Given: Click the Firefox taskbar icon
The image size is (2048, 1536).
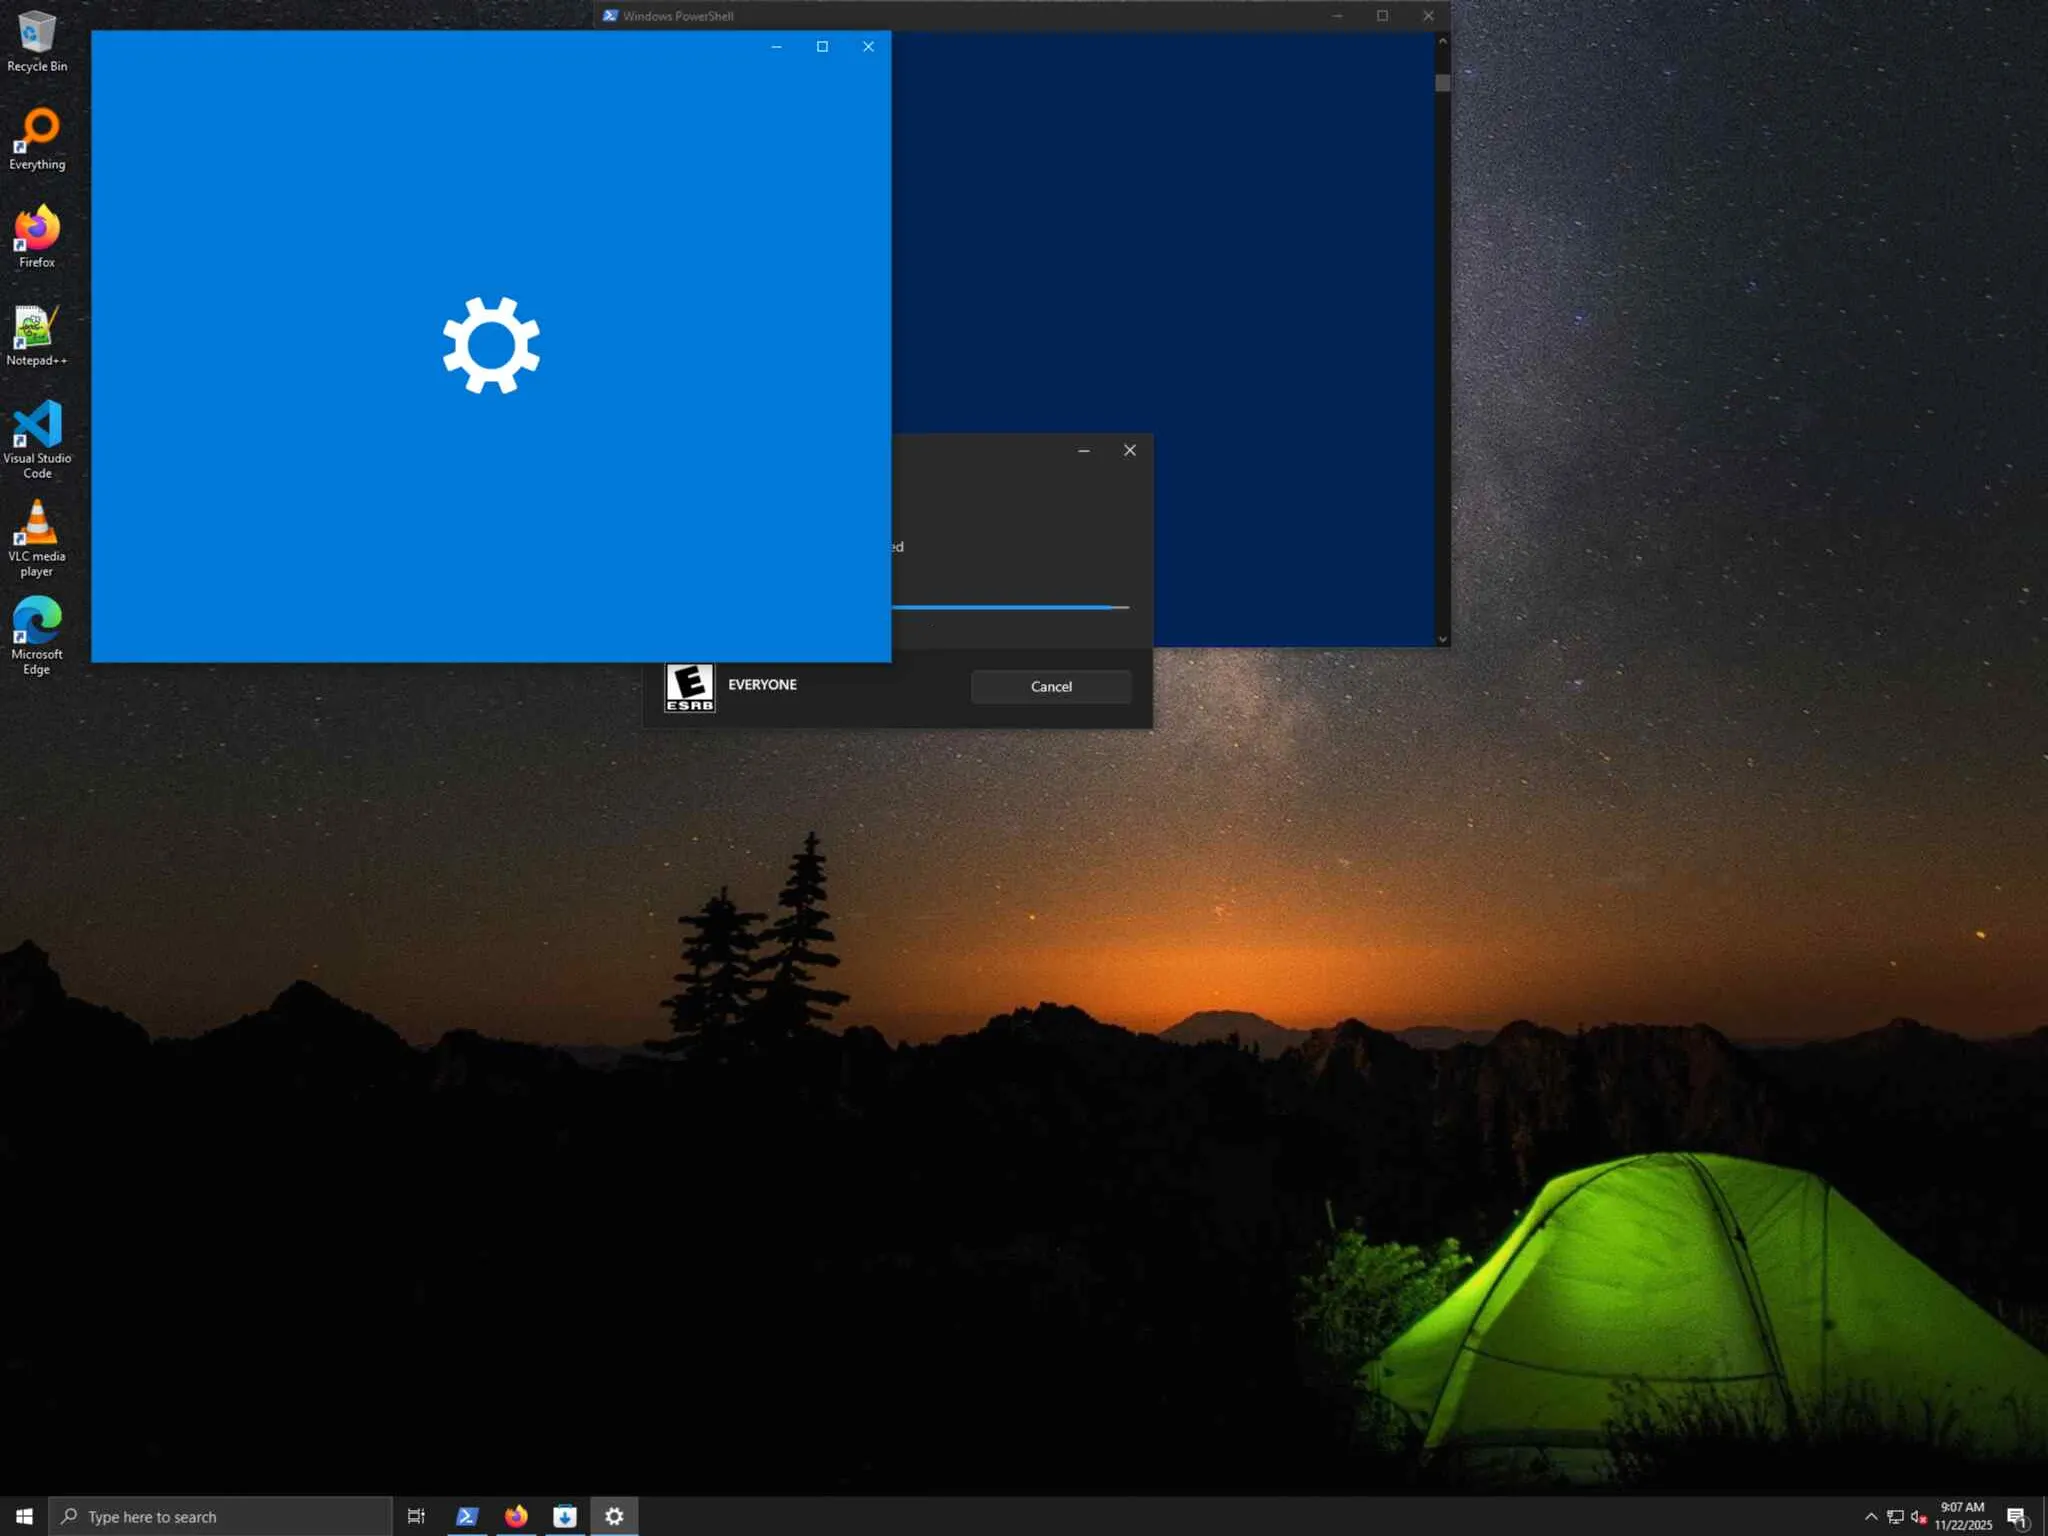Looking at the screenshot, I should (x=516, y=1516).
